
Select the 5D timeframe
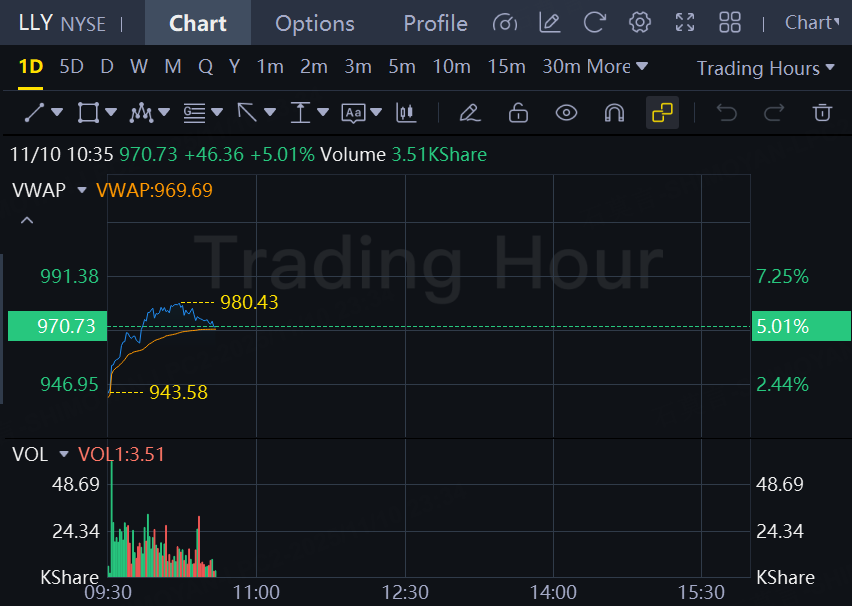click(x=71, y=67)
